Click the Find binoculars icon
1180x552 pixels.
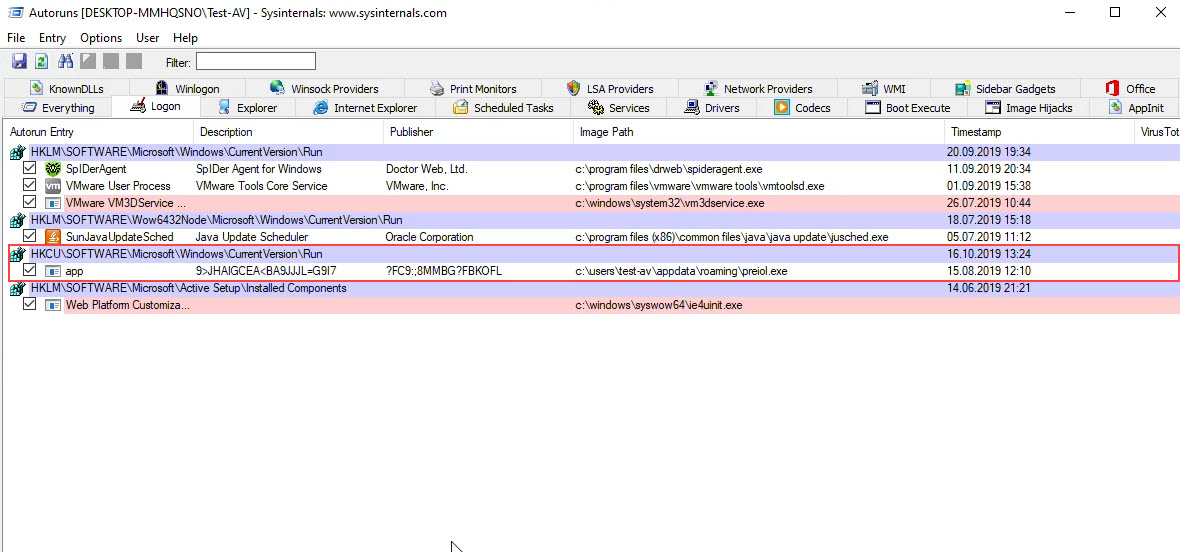pyautogui.click(x=66, y=62)
